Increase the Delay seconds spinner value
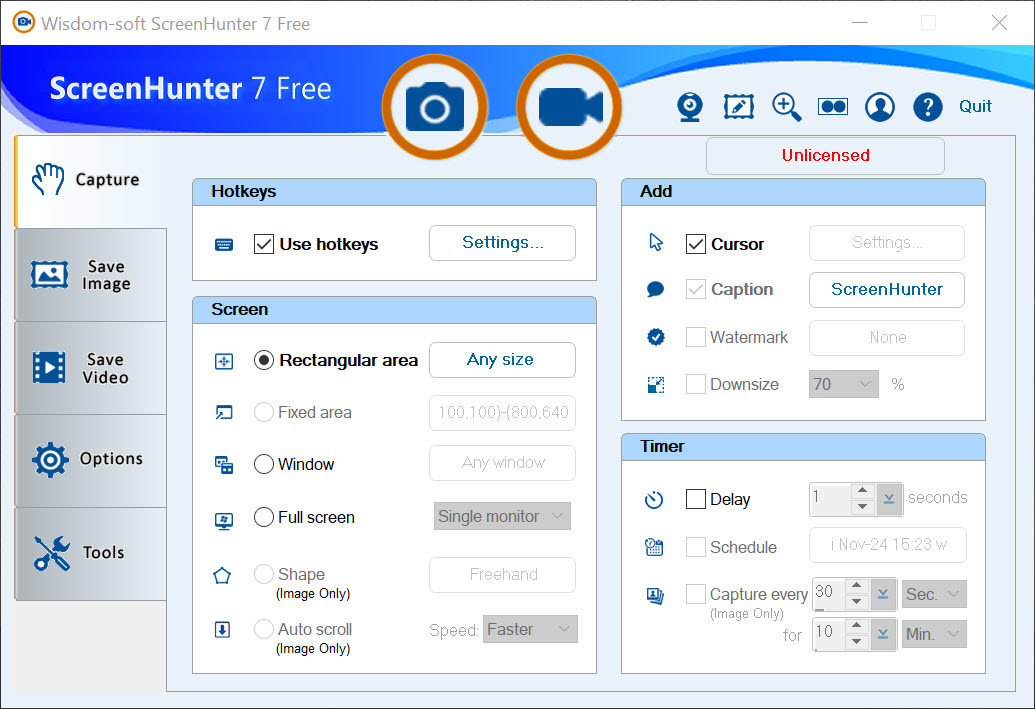Screen dimensions: 1035x709 (x=862, y=491)
